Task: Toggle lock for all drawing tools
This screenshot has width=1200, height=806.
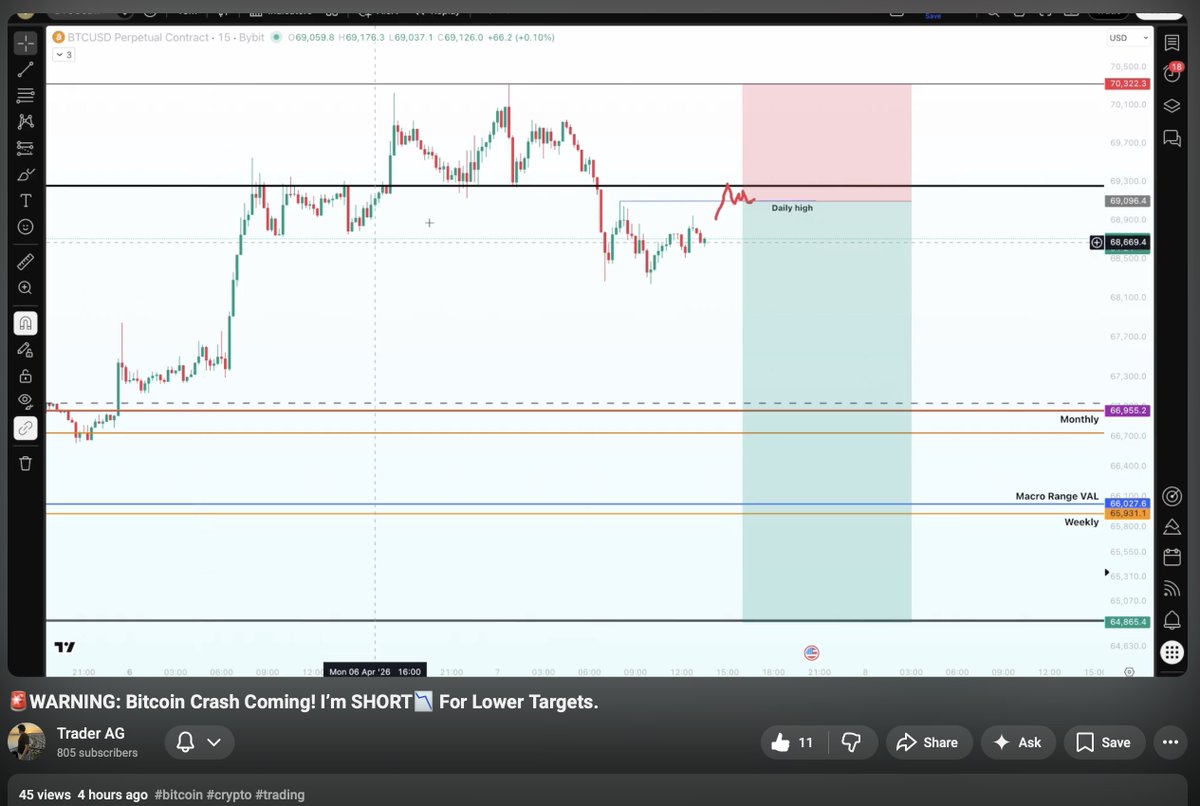Action: coord(26,376)
